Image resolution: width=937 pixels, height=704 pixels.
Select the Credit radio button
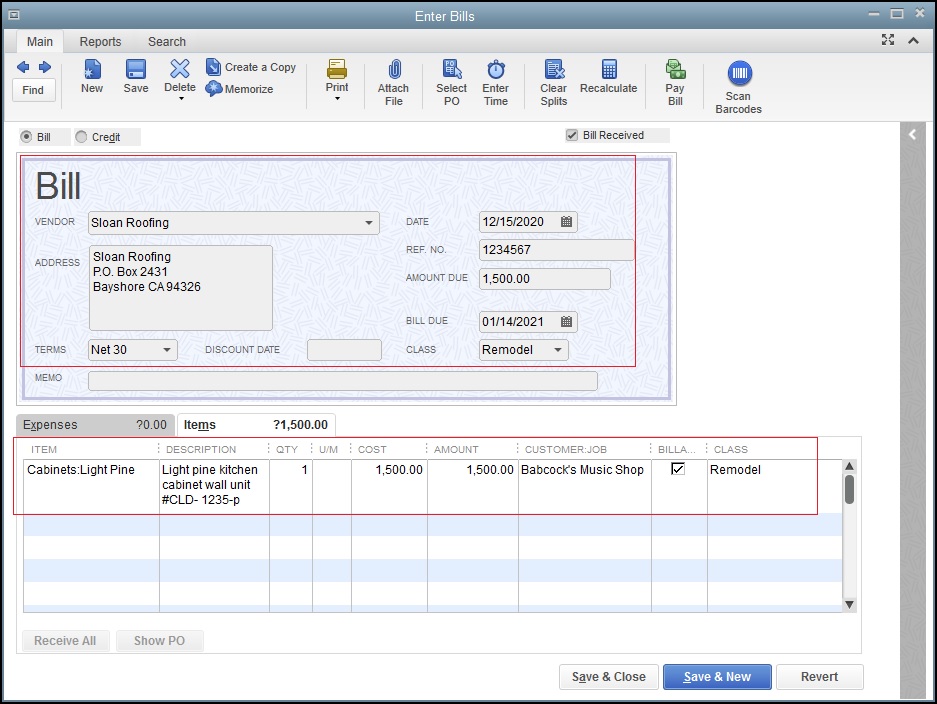82,137
